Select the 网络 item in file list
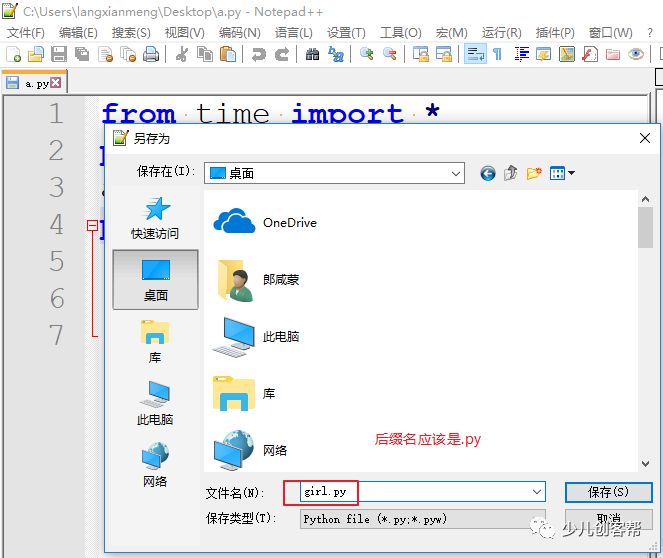The width and height of the screenshot is (663, 558). point(250,450)
